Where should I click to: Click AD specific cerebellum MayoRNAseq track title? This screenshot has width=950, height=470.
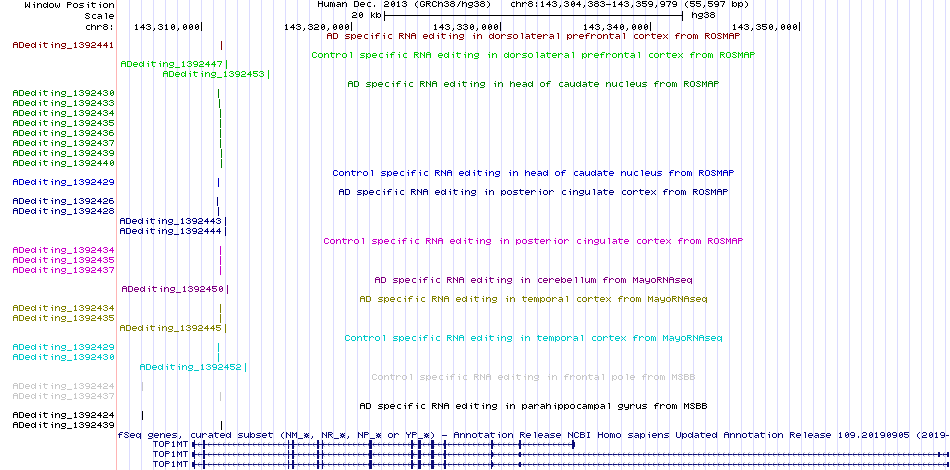click(x=533, y=280)
